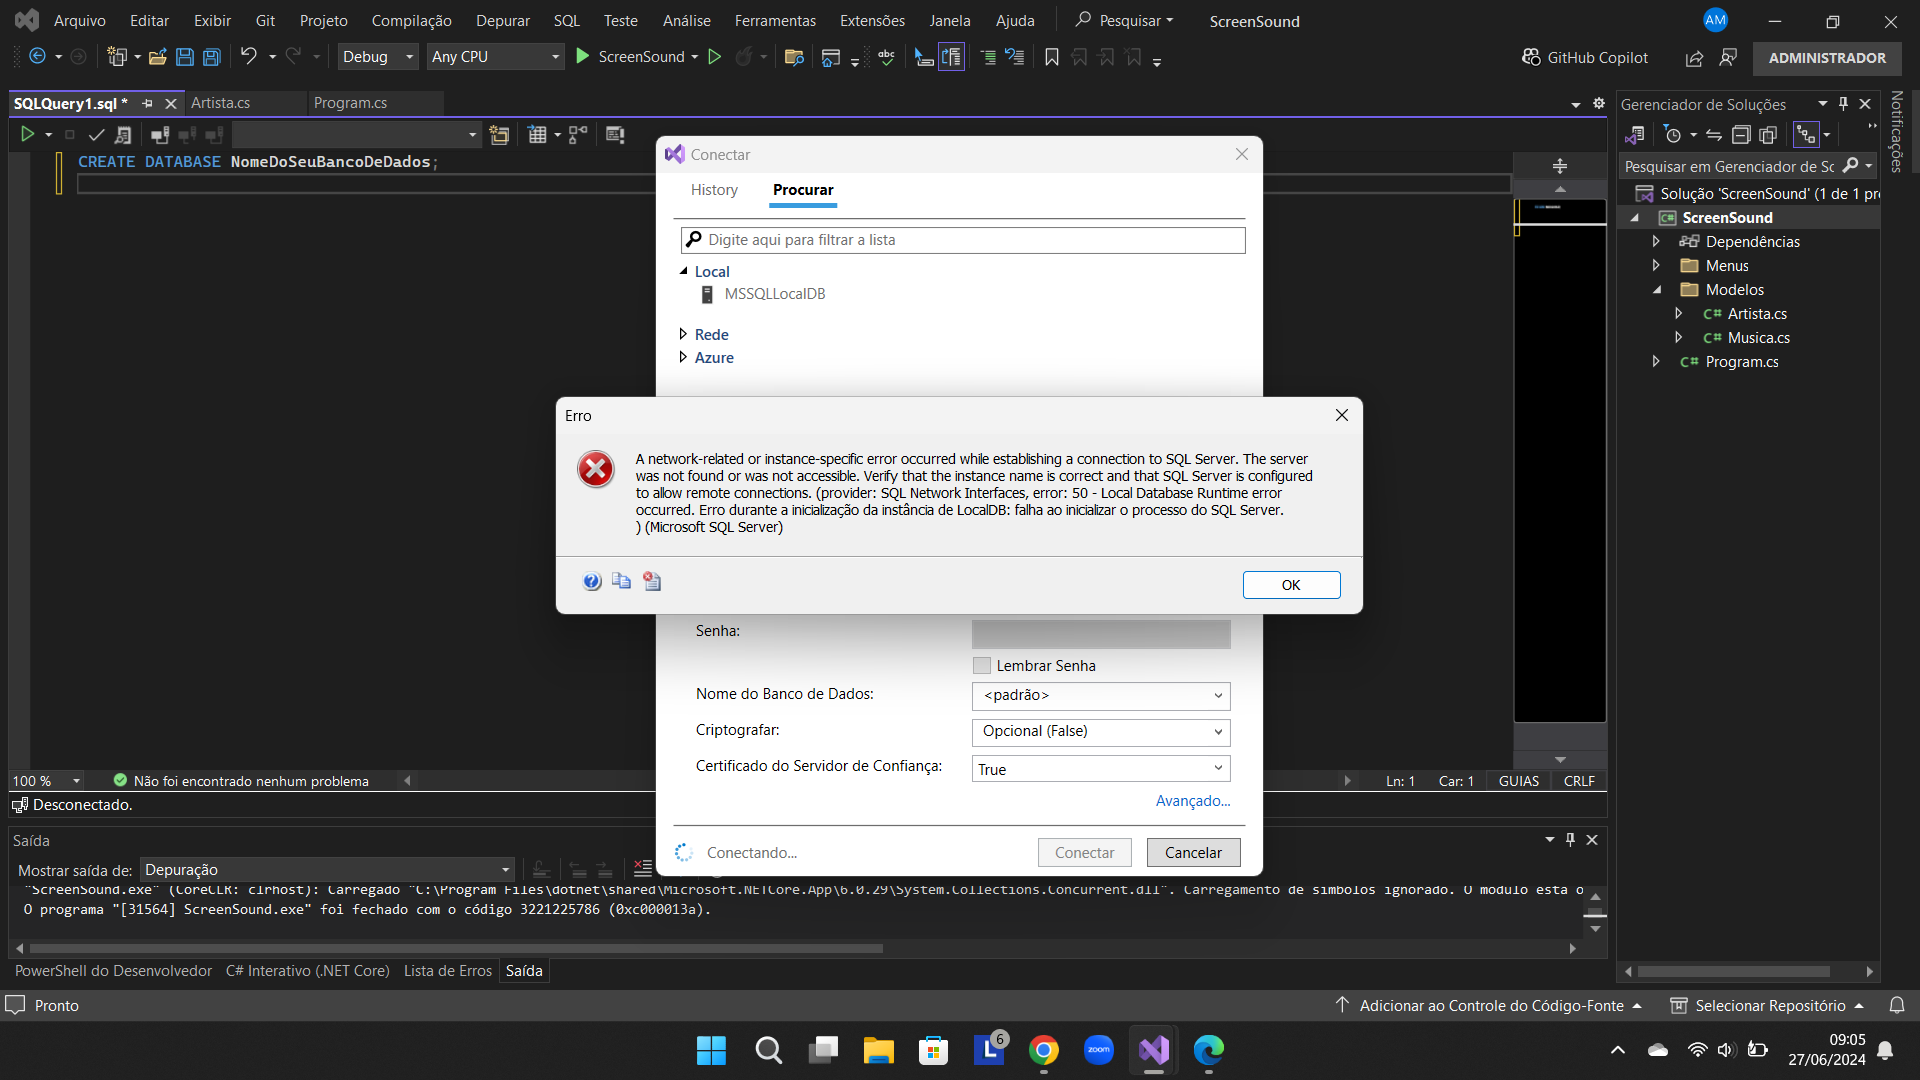Click the GitHub Copilot icon
This screenshot has width=1920, height=1080.
pos(1531,57)
